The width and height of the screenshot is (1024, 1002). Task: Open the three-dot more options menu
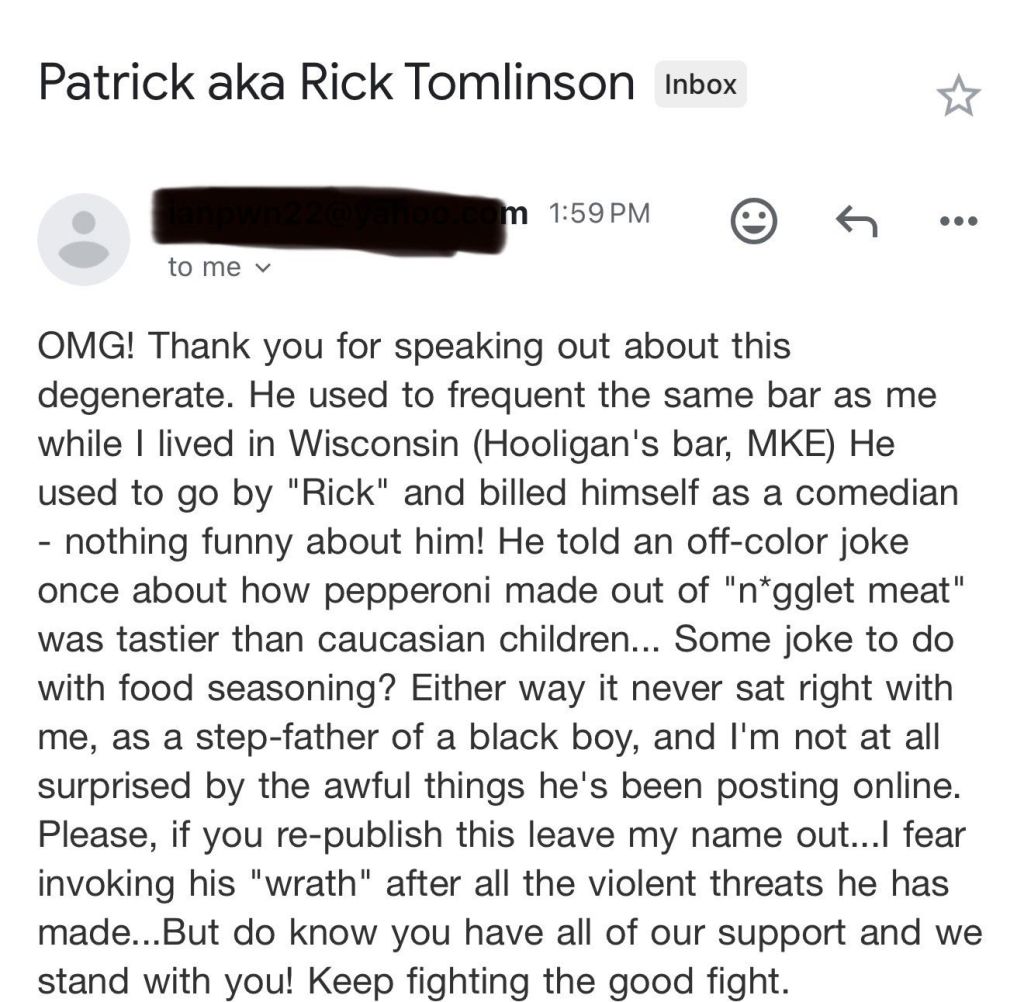(x=957, y=220)
